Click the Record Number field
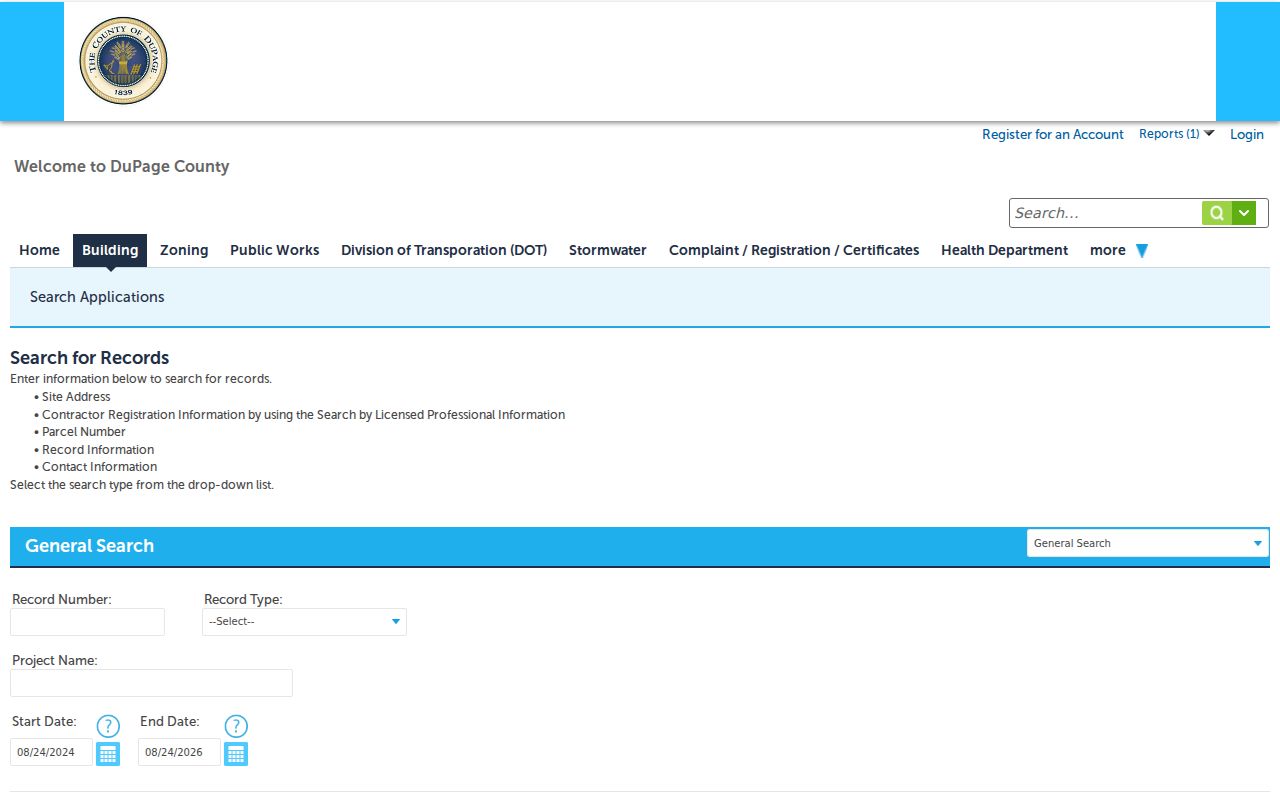Image resolution: width=1280 pixels, height=800 pixels. 87,622
